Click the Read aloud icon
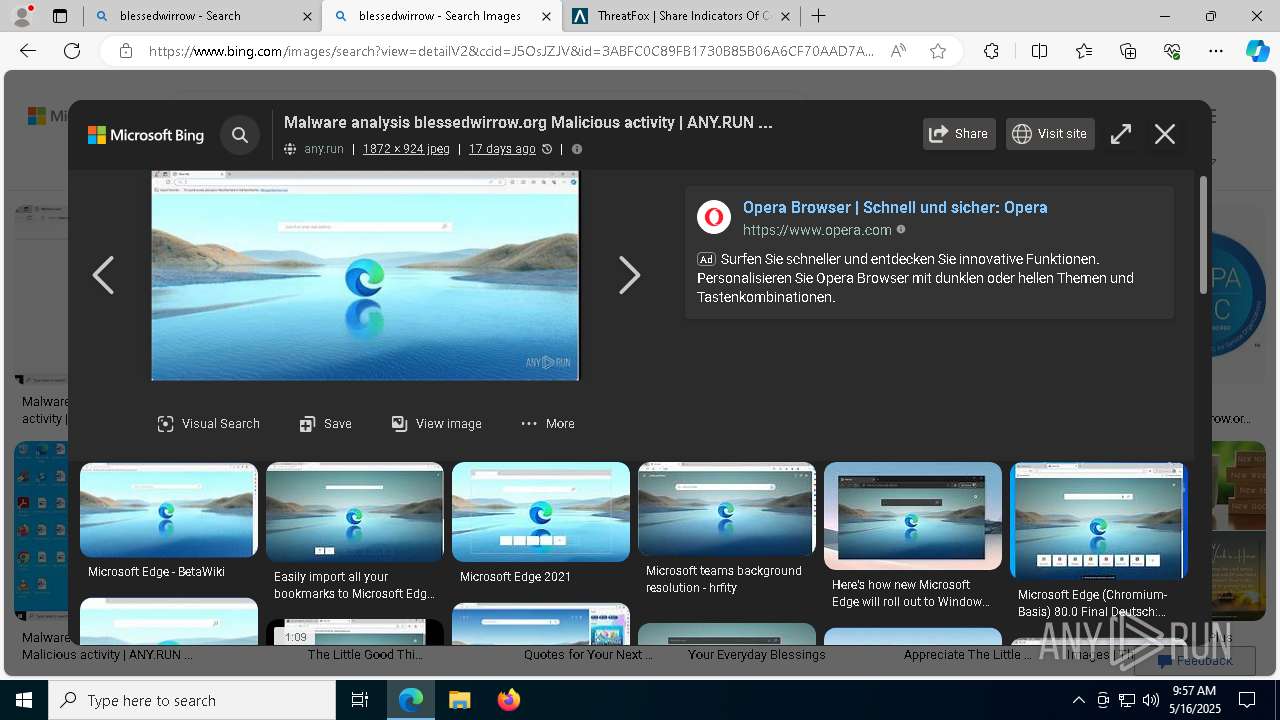Screen dimensions: 1280x720 (898, 51)
